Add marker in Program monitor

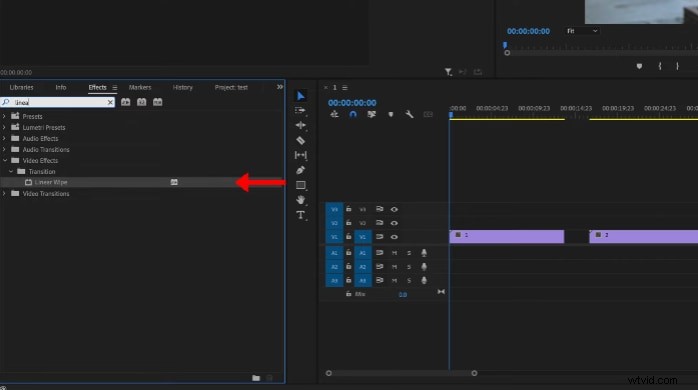[639, 66]
